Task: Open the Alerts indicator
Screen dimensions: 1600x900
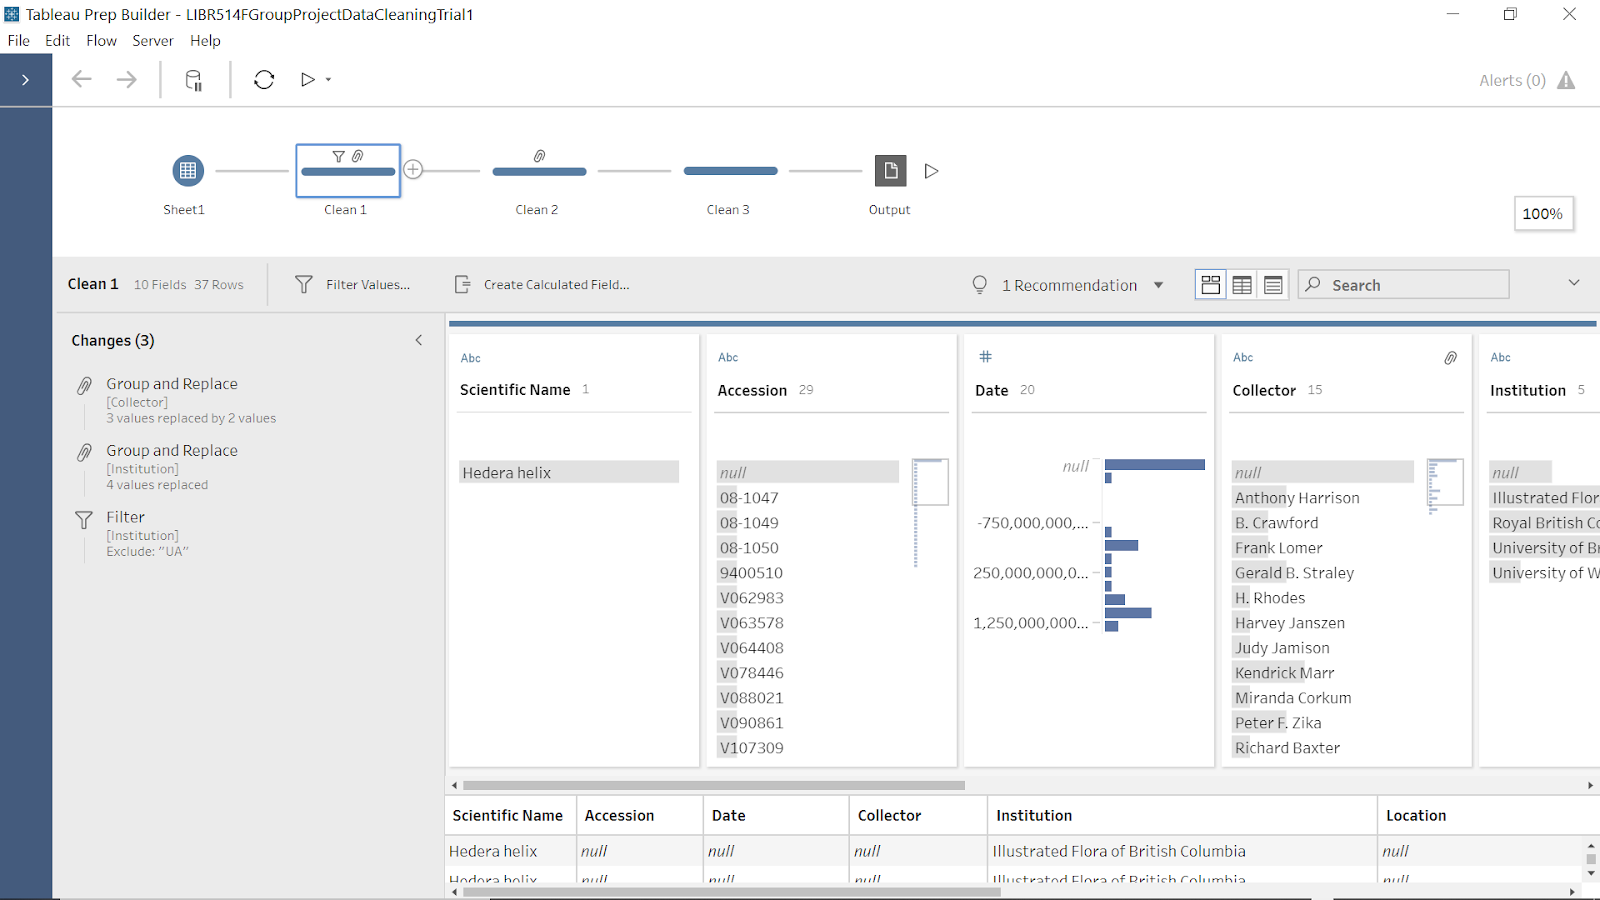Action: (1527, 81)
